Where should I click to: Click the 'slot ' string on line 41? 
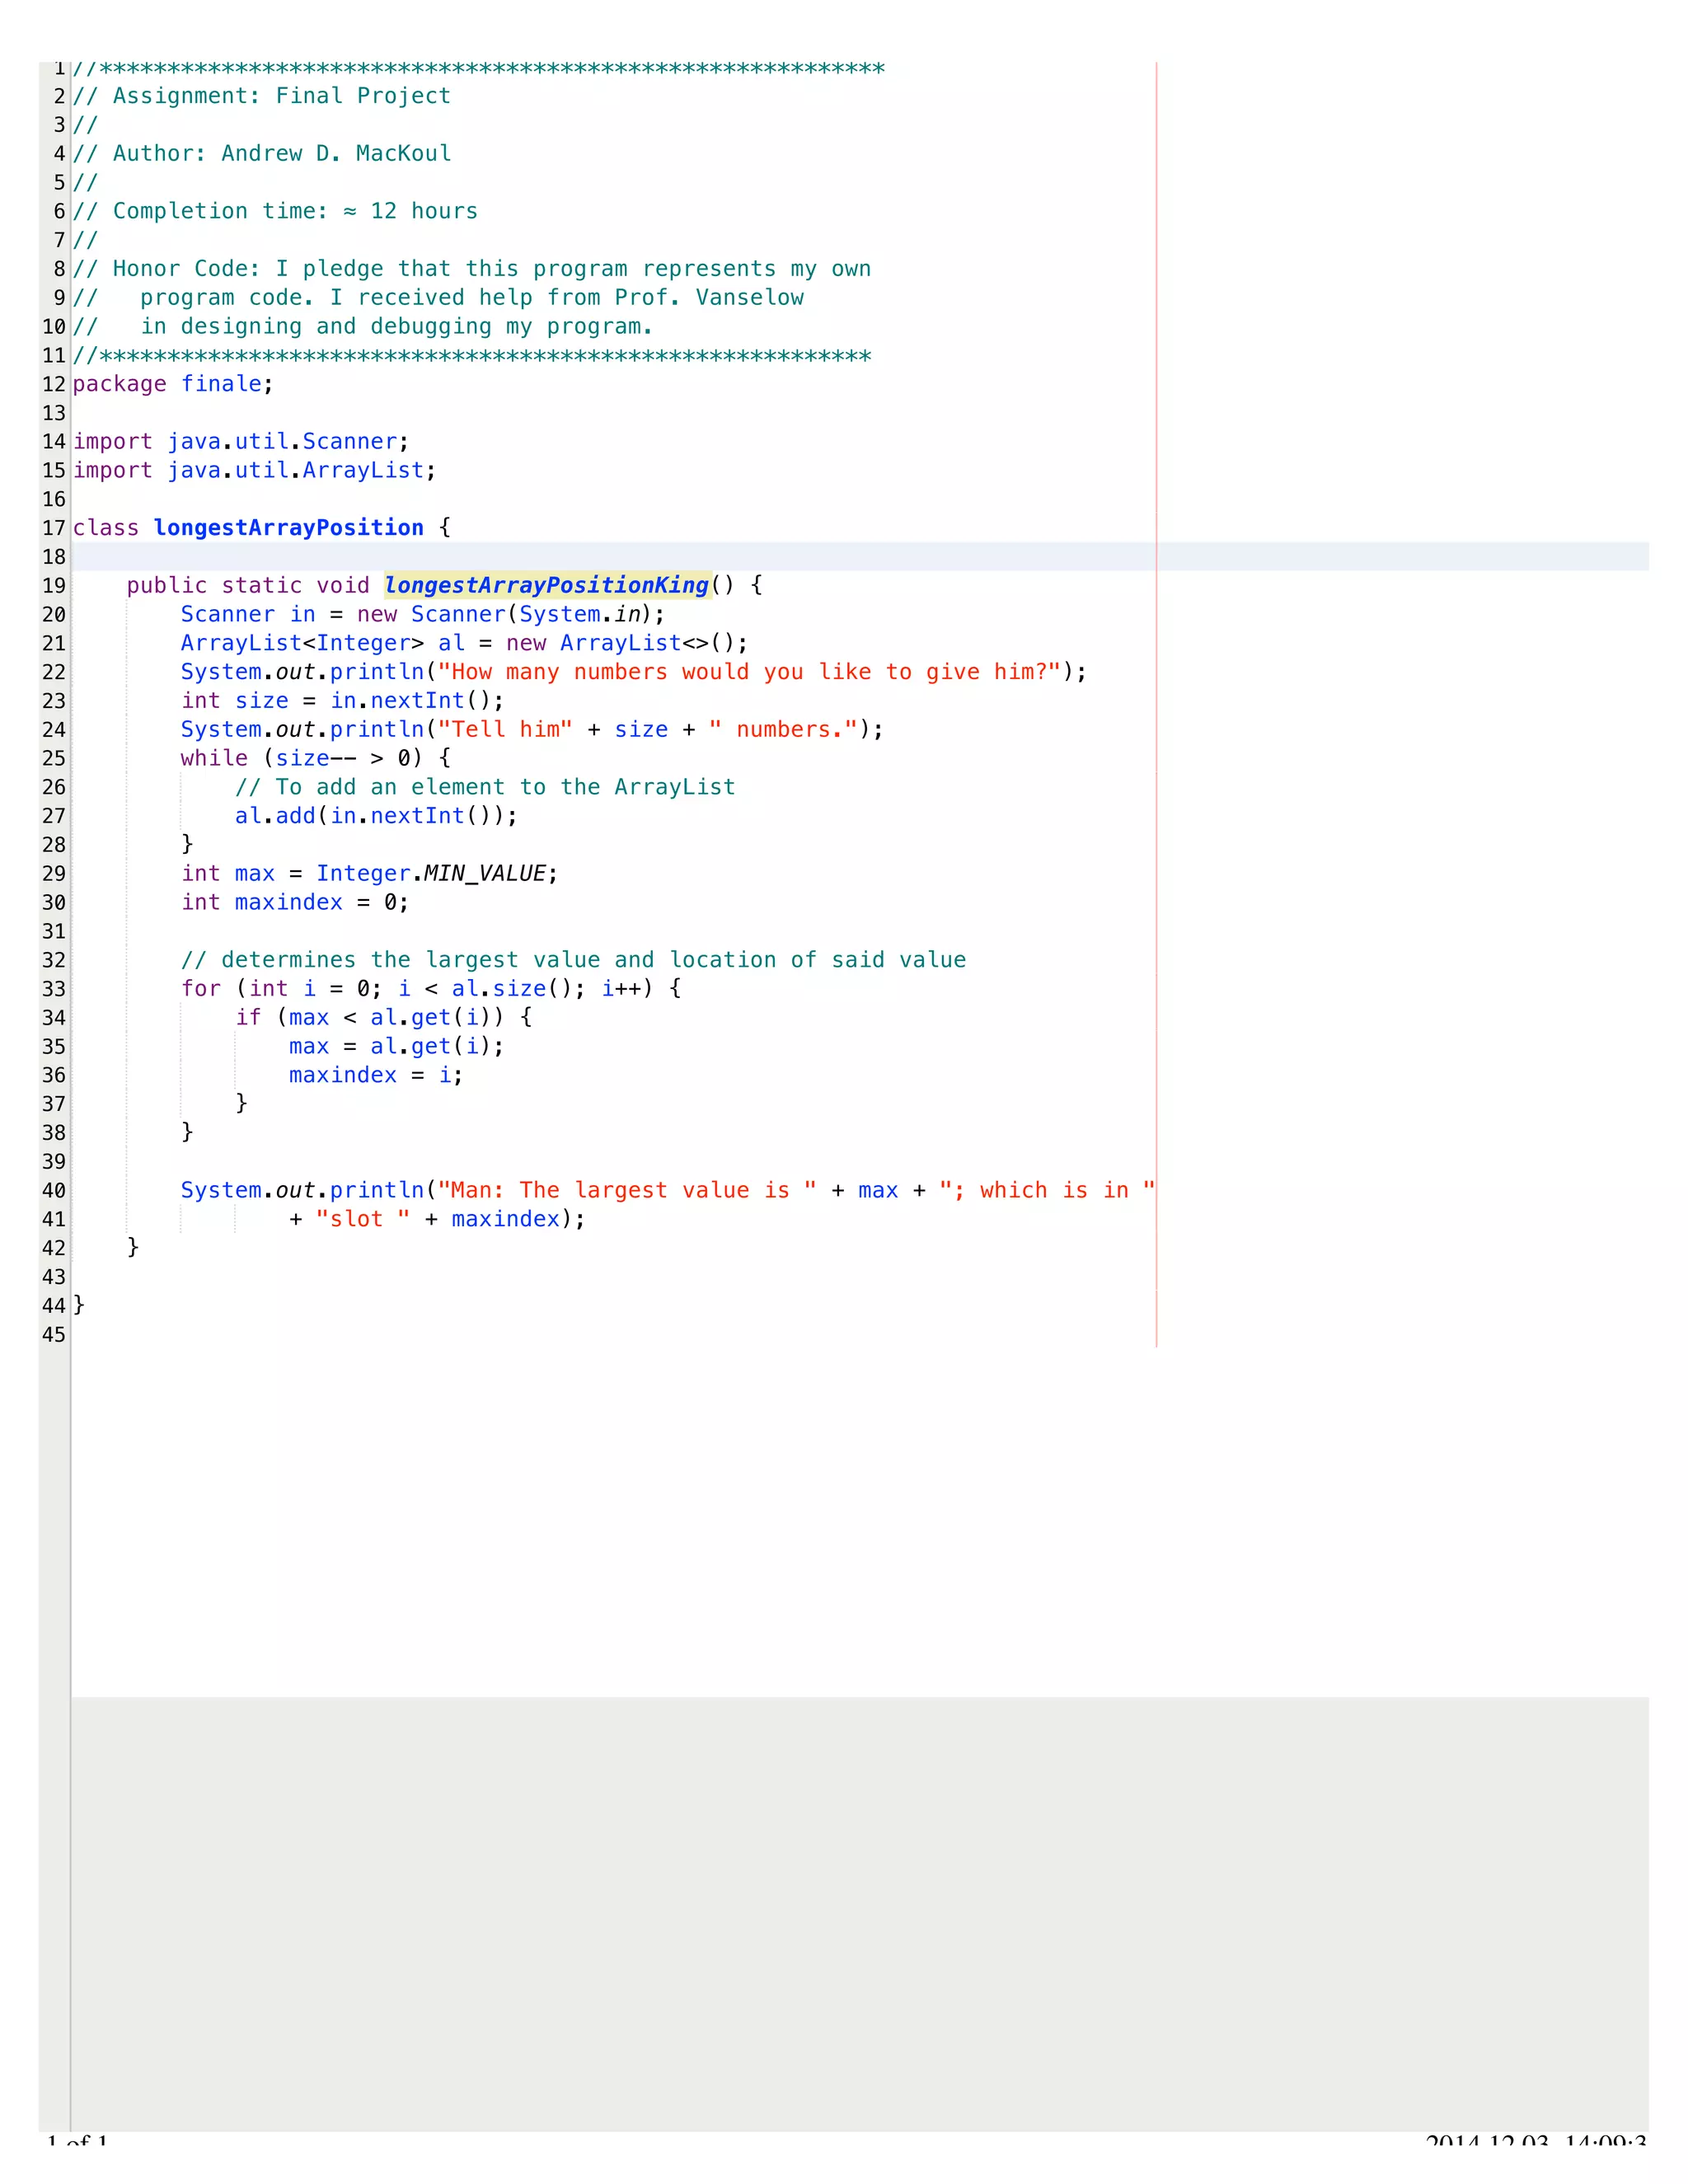pyautogui.click(x=363, y=1219)
